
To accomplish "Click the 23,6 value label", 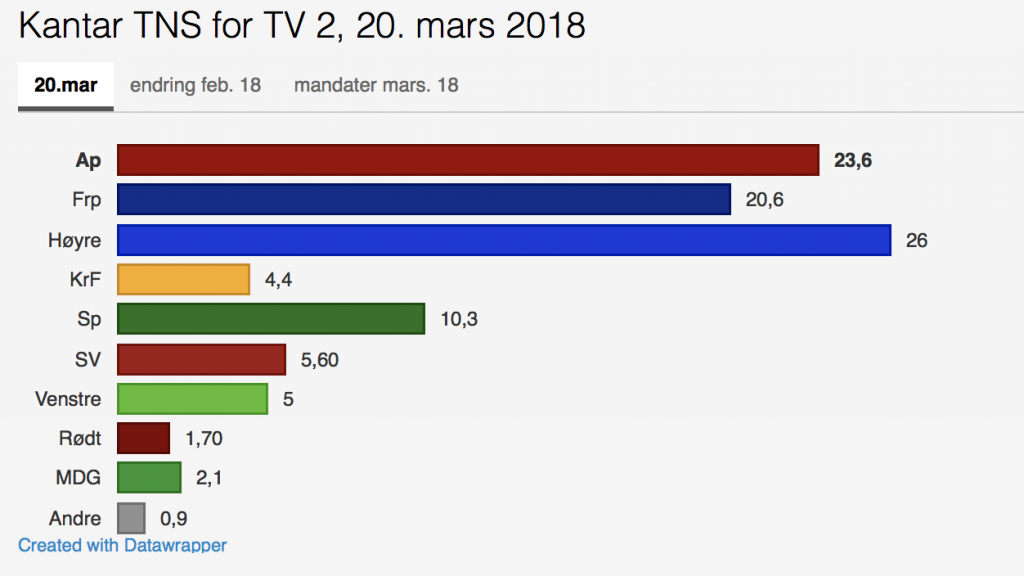I will 852,160.
